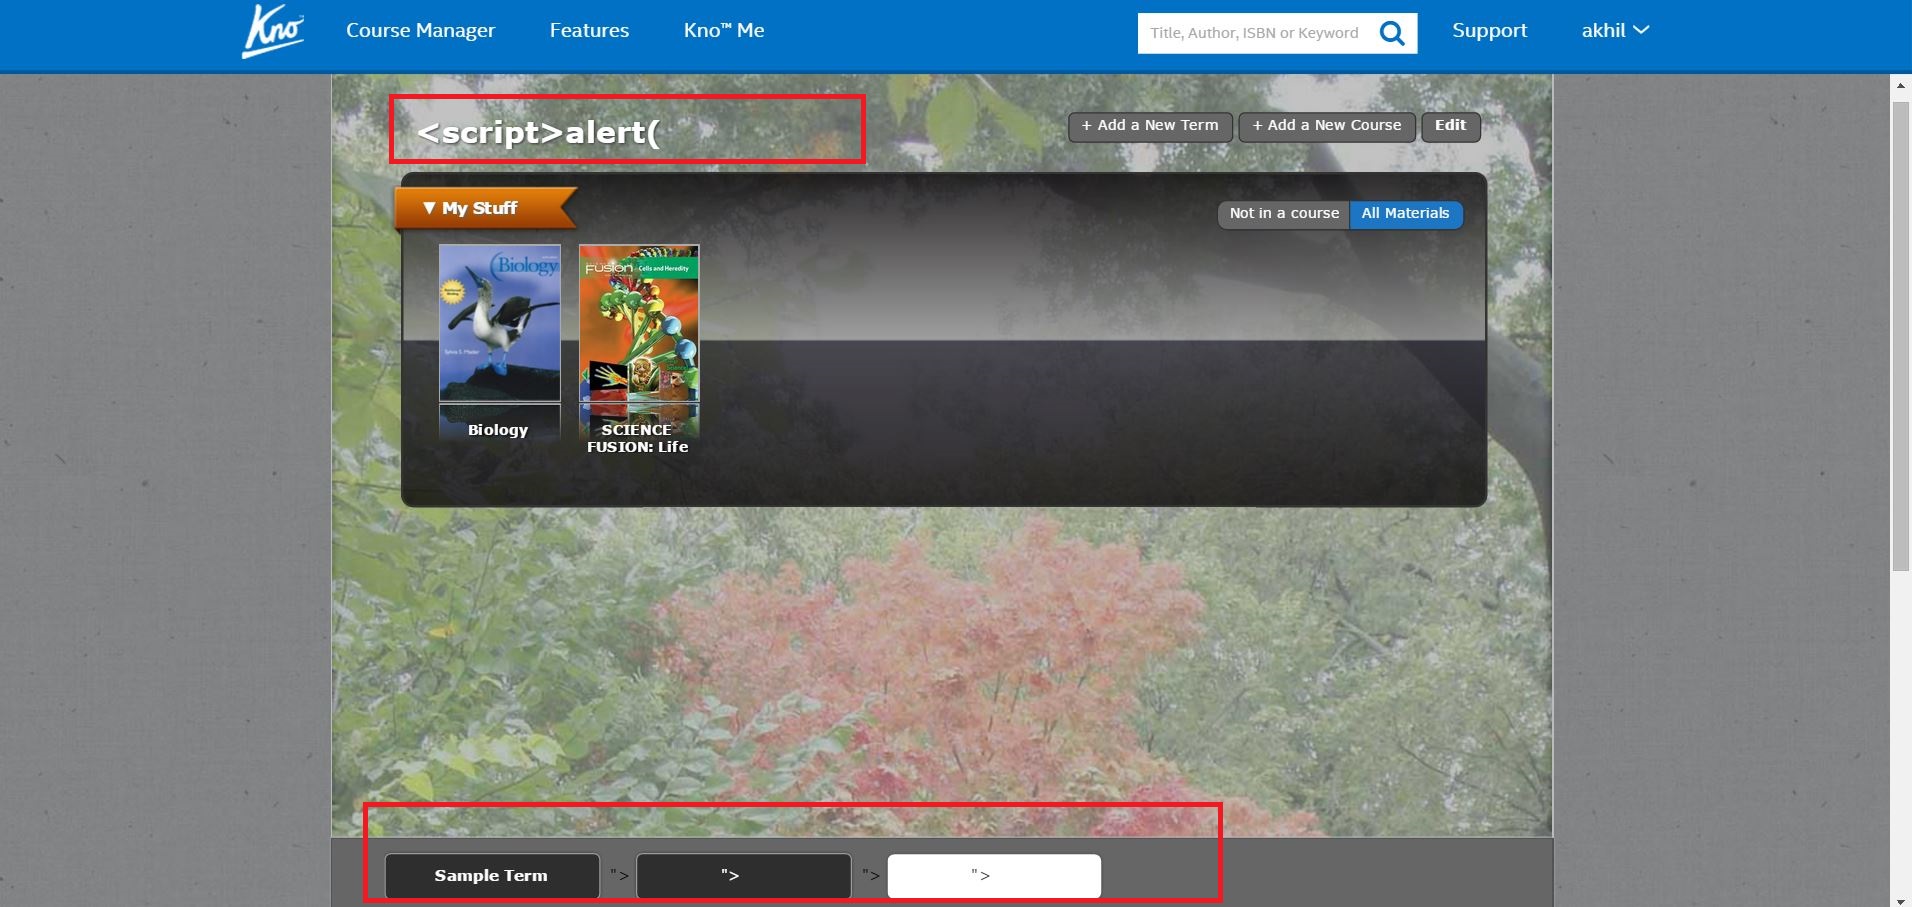Go to Kno Me
The width and height of the screenshot is (1912, 907).
click(x=724, y=31)
